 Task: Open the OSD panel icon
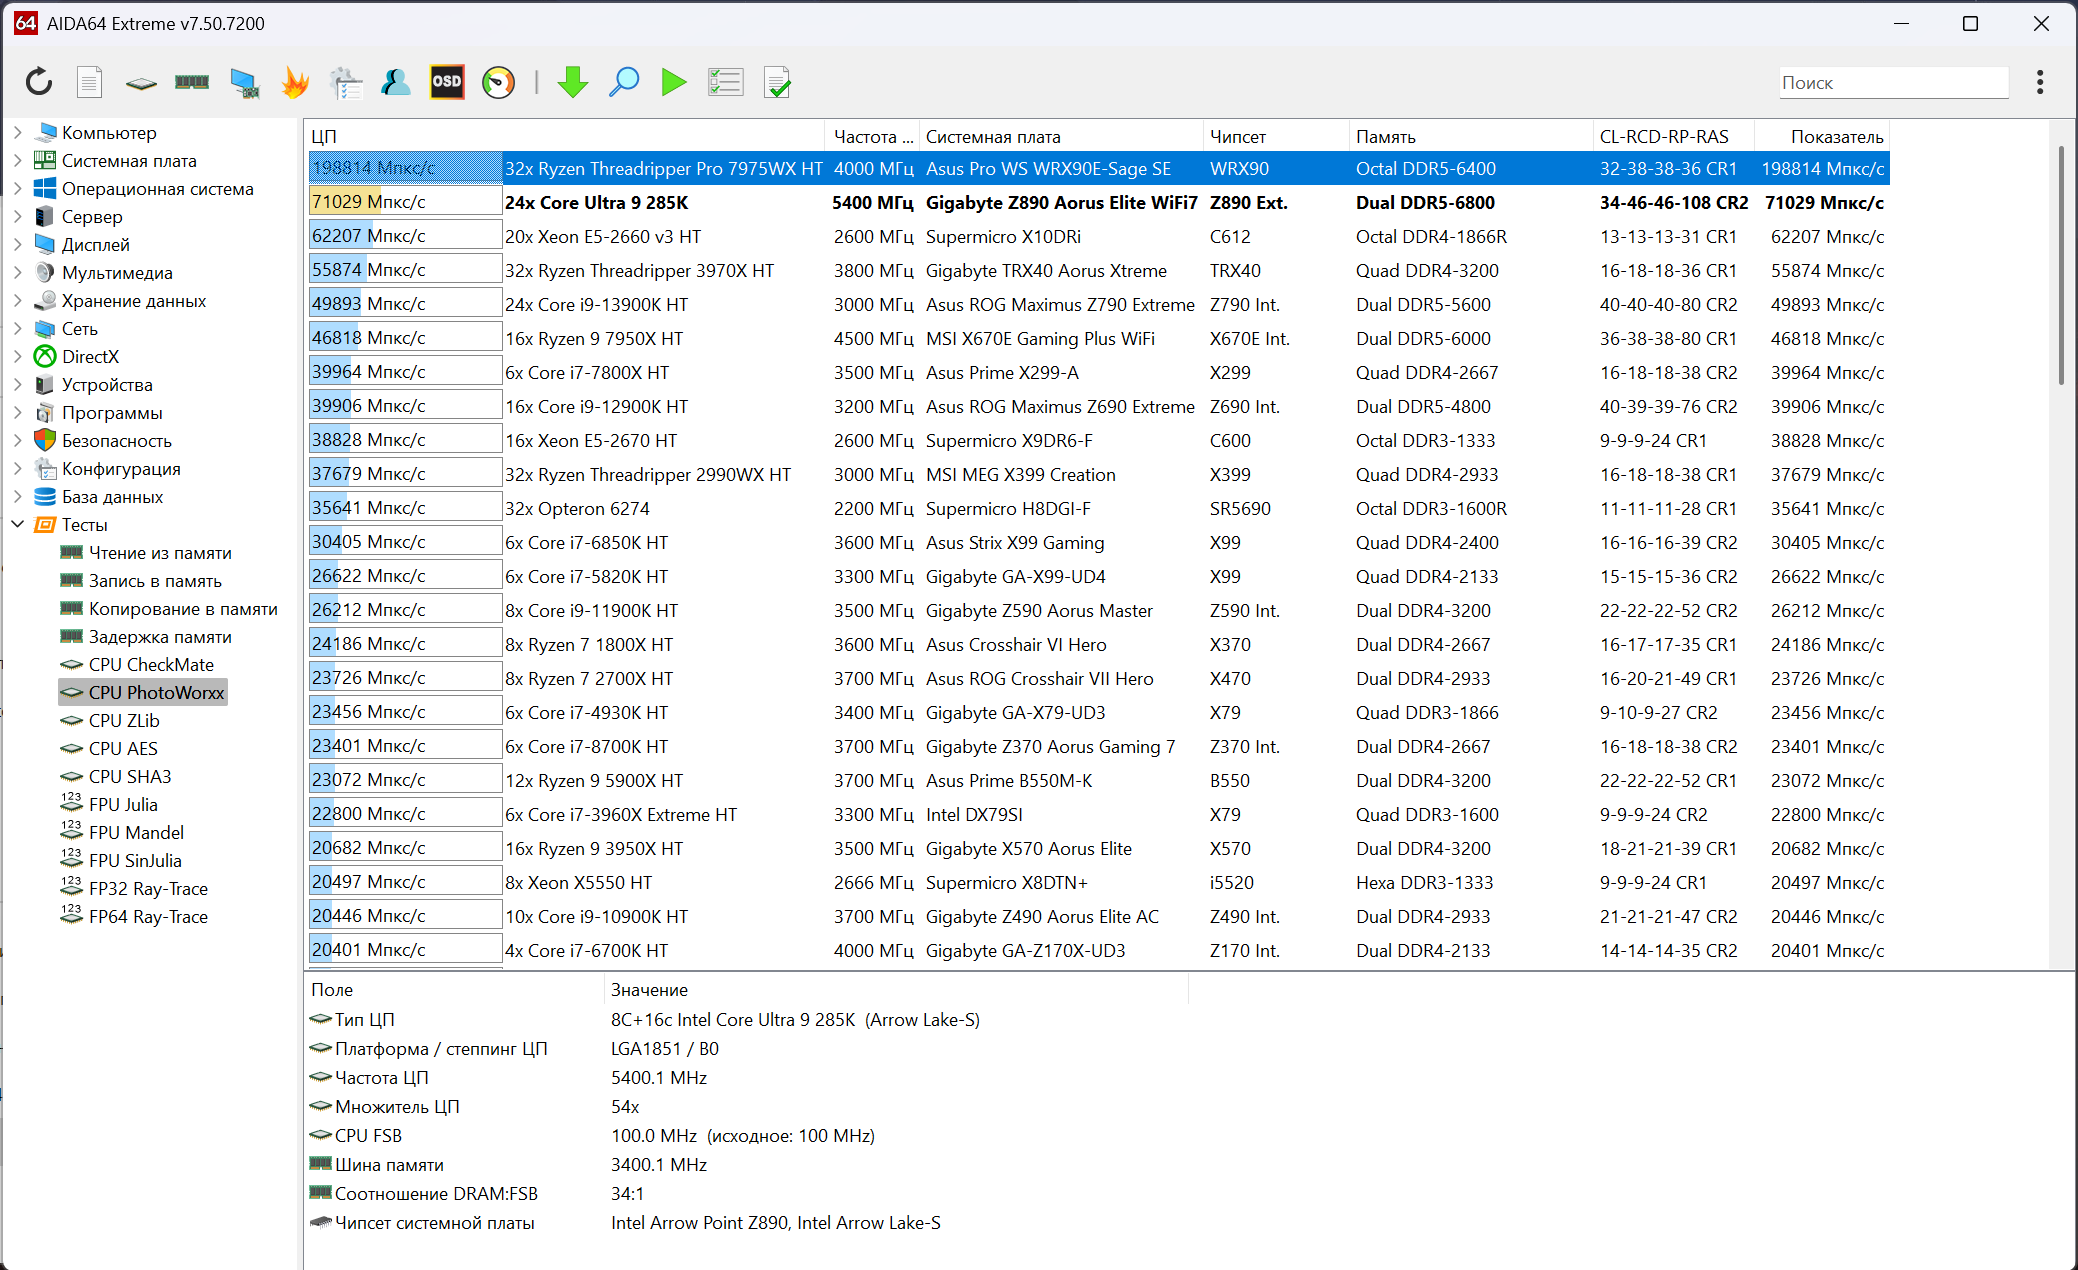click(447, 82)
